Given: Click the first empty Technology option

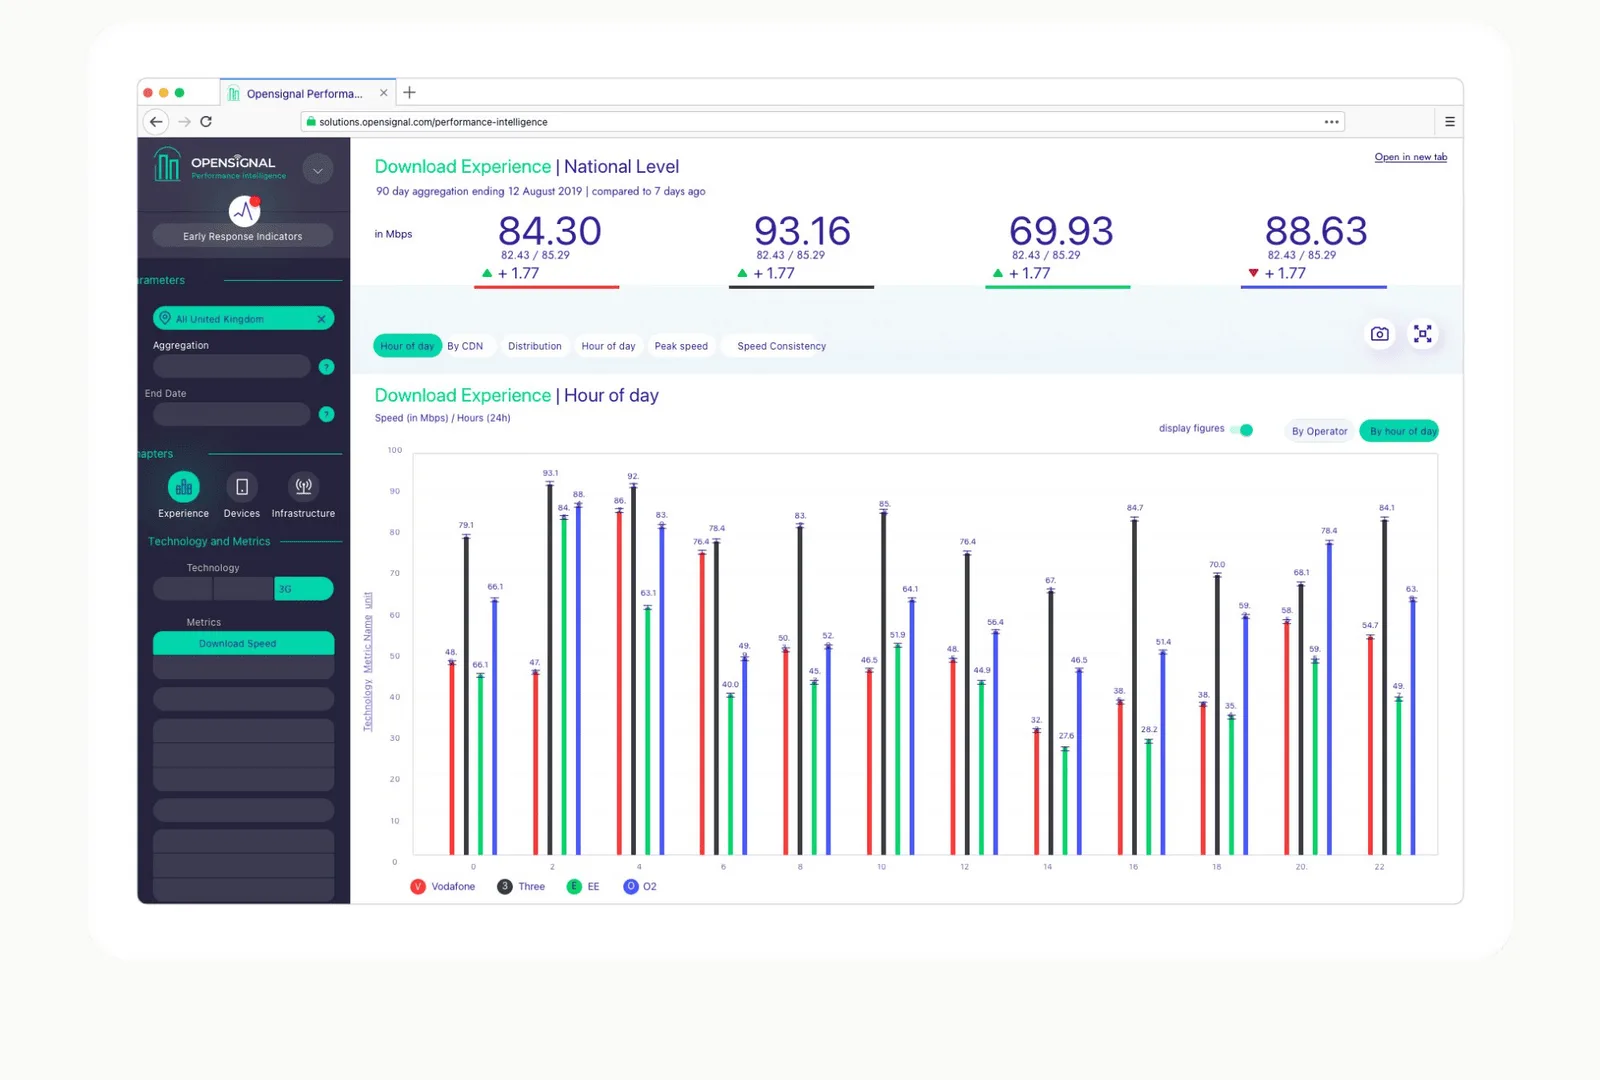Looking at the screenshot, I should [183, 589].
